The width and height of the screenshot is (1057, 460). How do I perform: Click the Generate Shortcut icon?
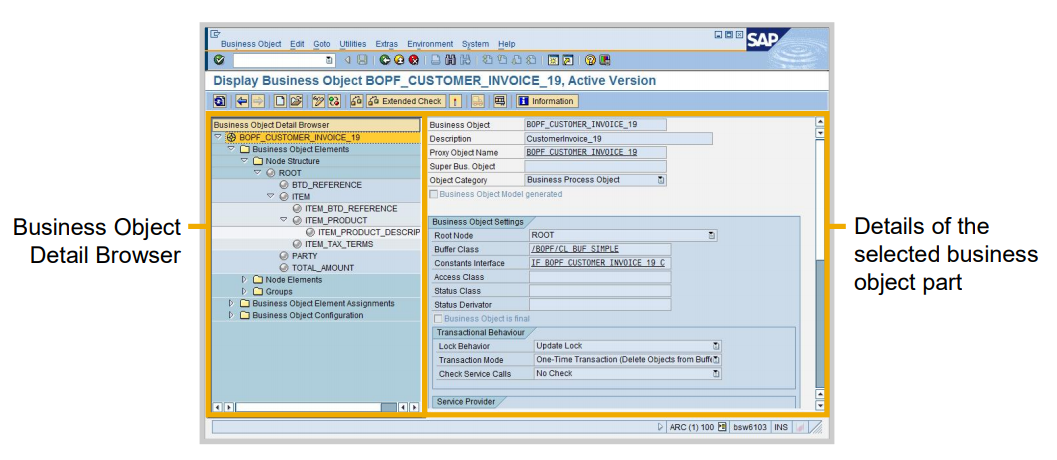tap(568, 60)
